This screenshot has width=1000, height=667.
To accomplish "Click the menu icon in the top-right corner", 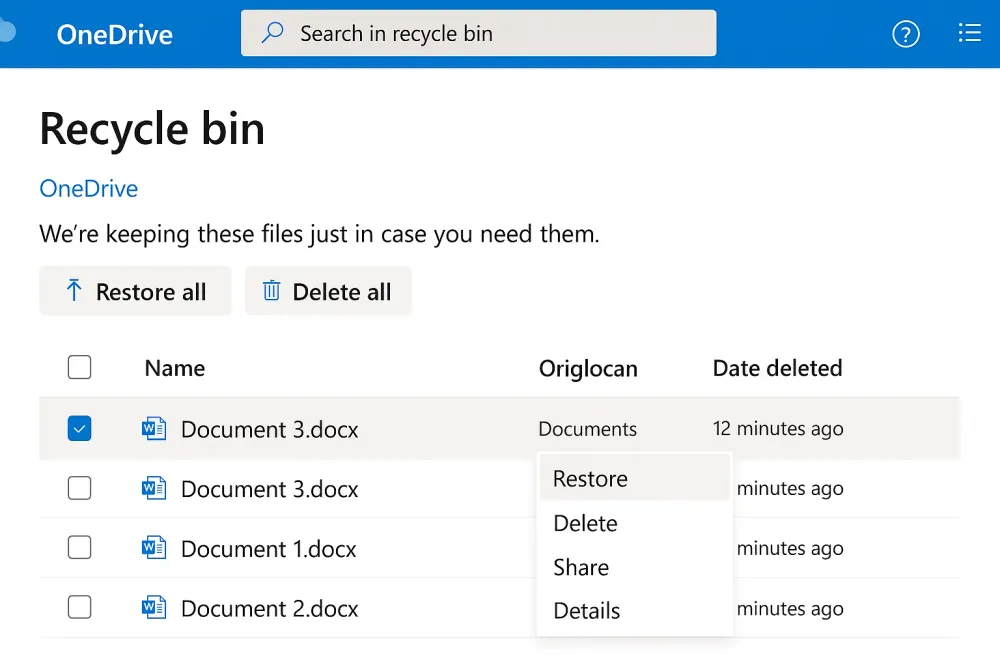I will 969,33.
